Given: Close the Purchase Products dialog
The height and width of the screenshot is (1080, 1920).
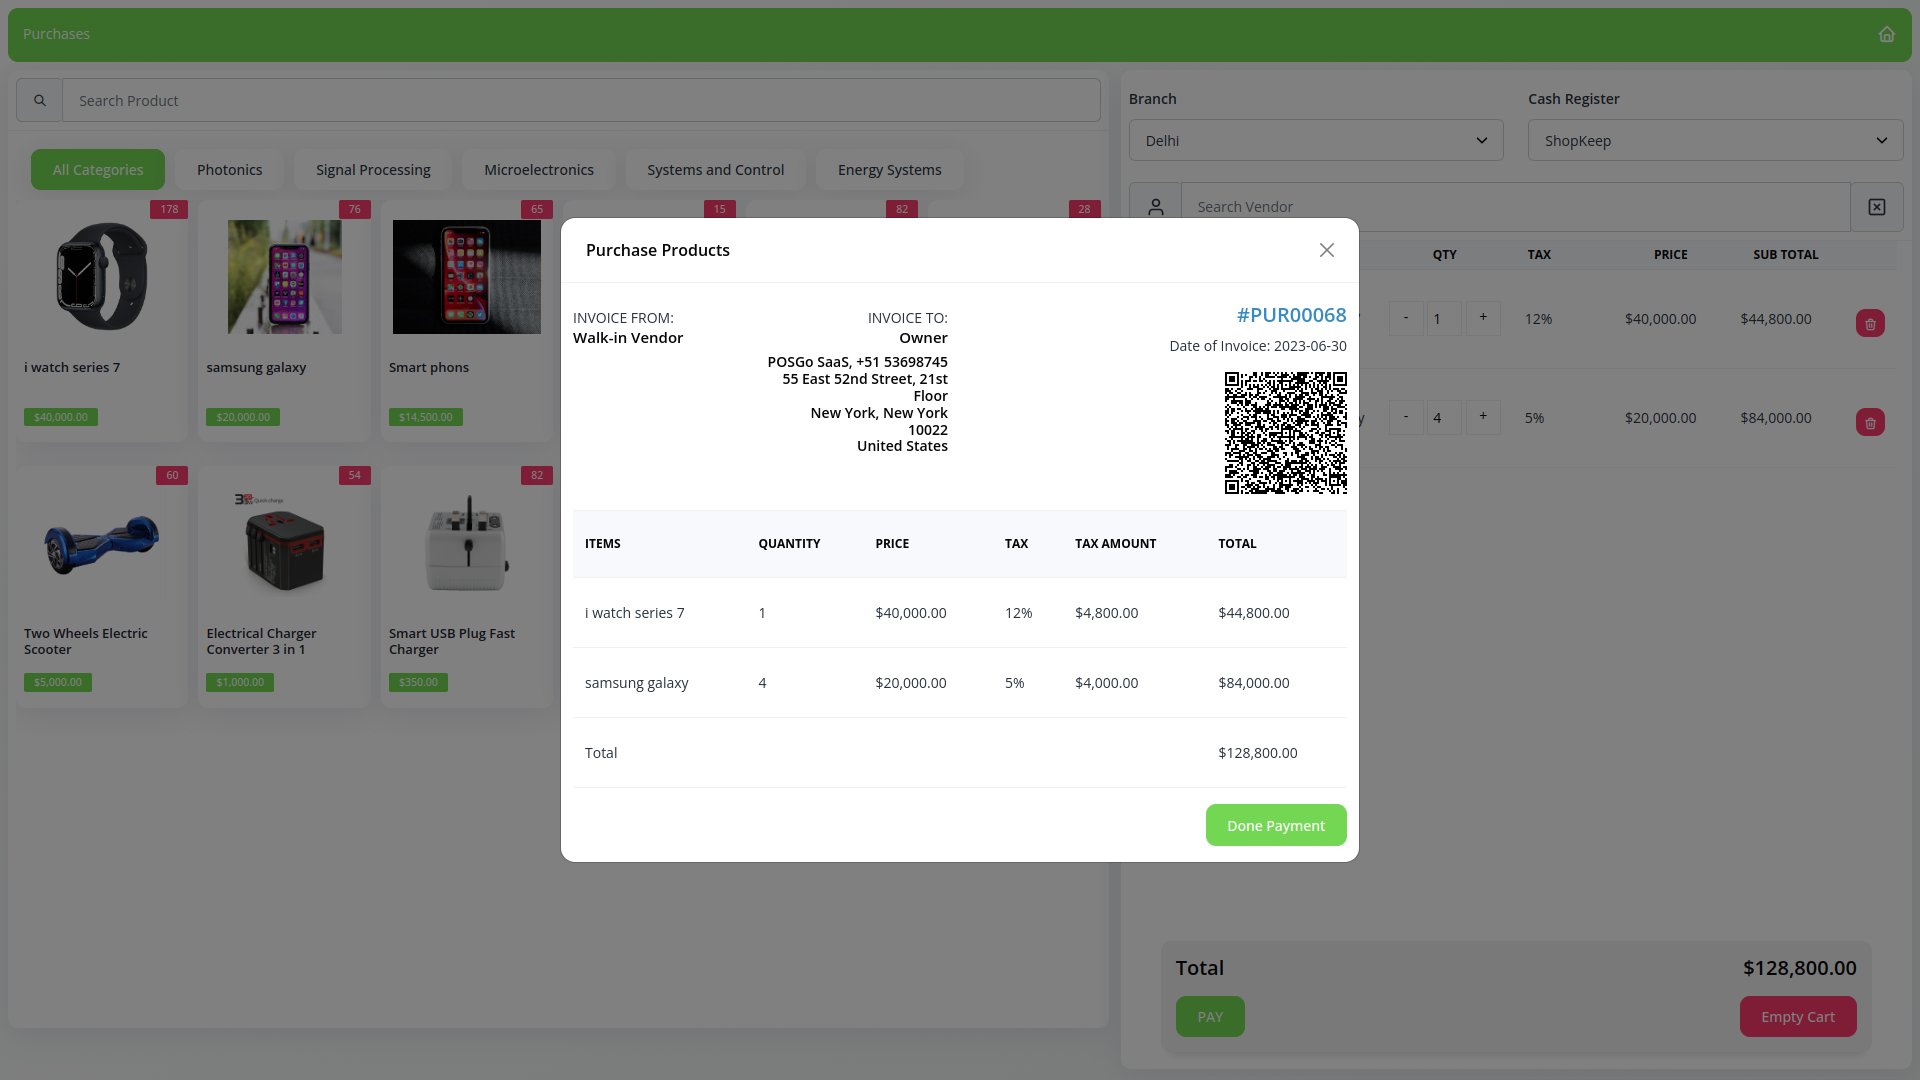Looking at the screenshot, I should coord(1327,250).
